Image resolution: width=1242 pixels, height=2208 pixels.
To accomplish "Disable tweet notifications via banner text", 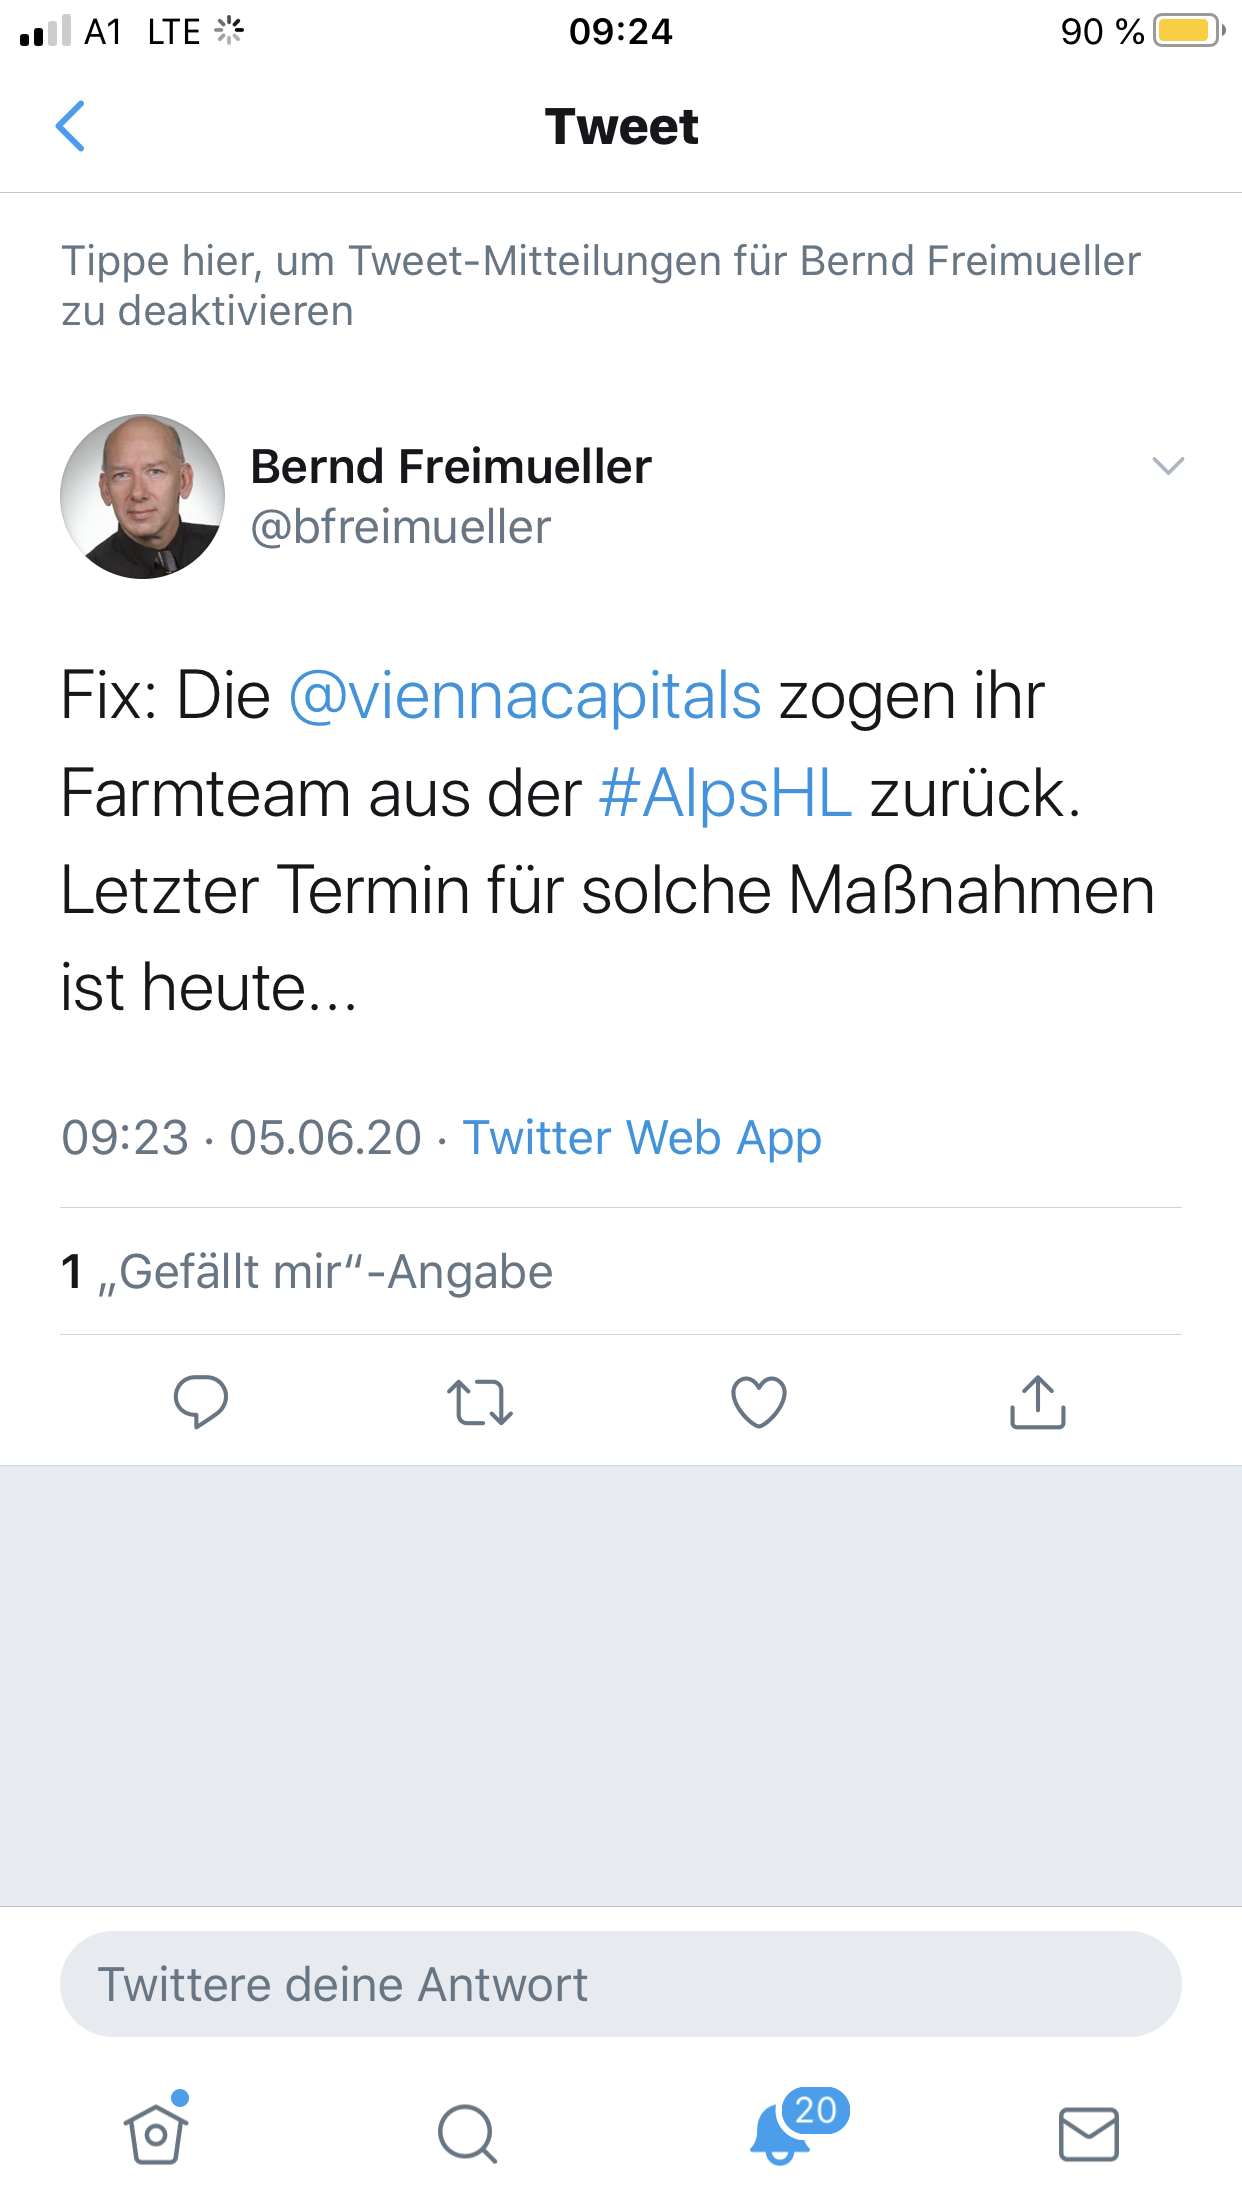I will (600, 286).
